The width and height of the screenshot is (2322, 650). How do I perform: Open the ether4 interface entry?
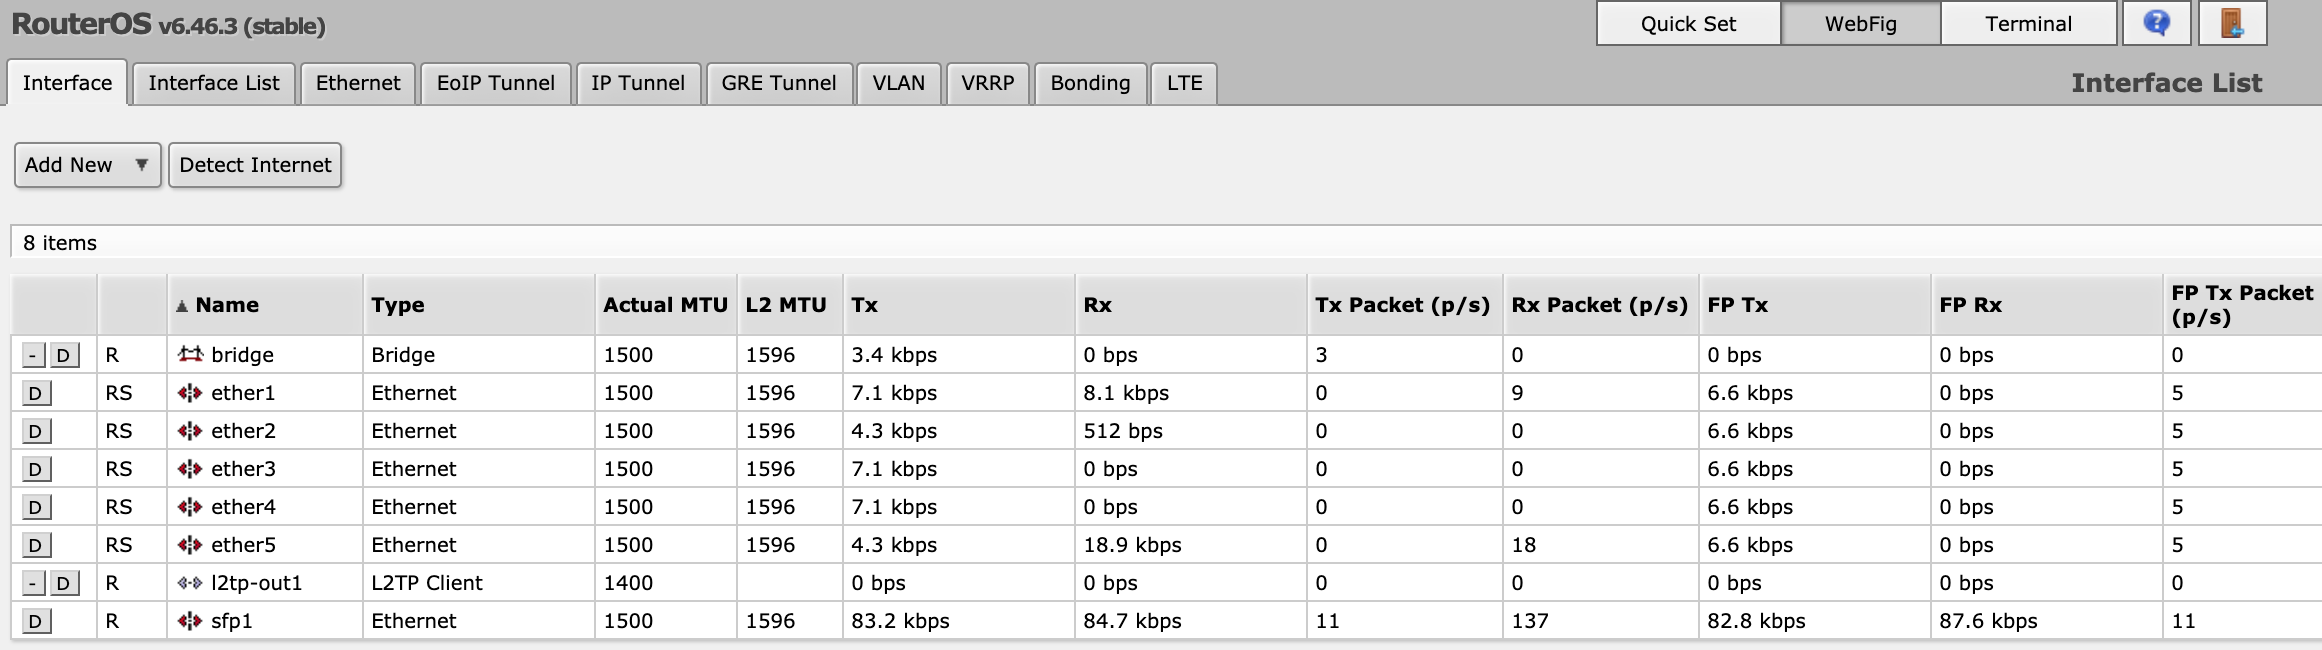(x=243, y=507)
